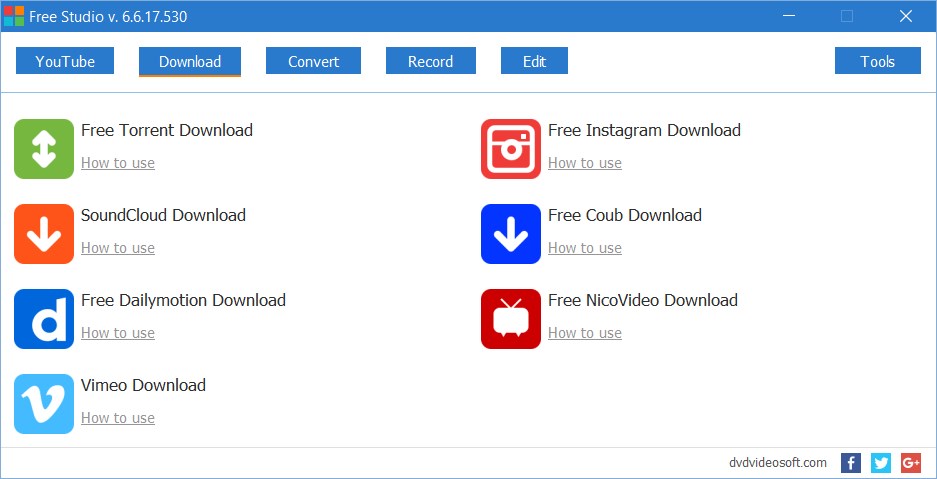Screen dimensions: 937x479
Task: Go to the Convert tab
Action: (x=313, y=61)
